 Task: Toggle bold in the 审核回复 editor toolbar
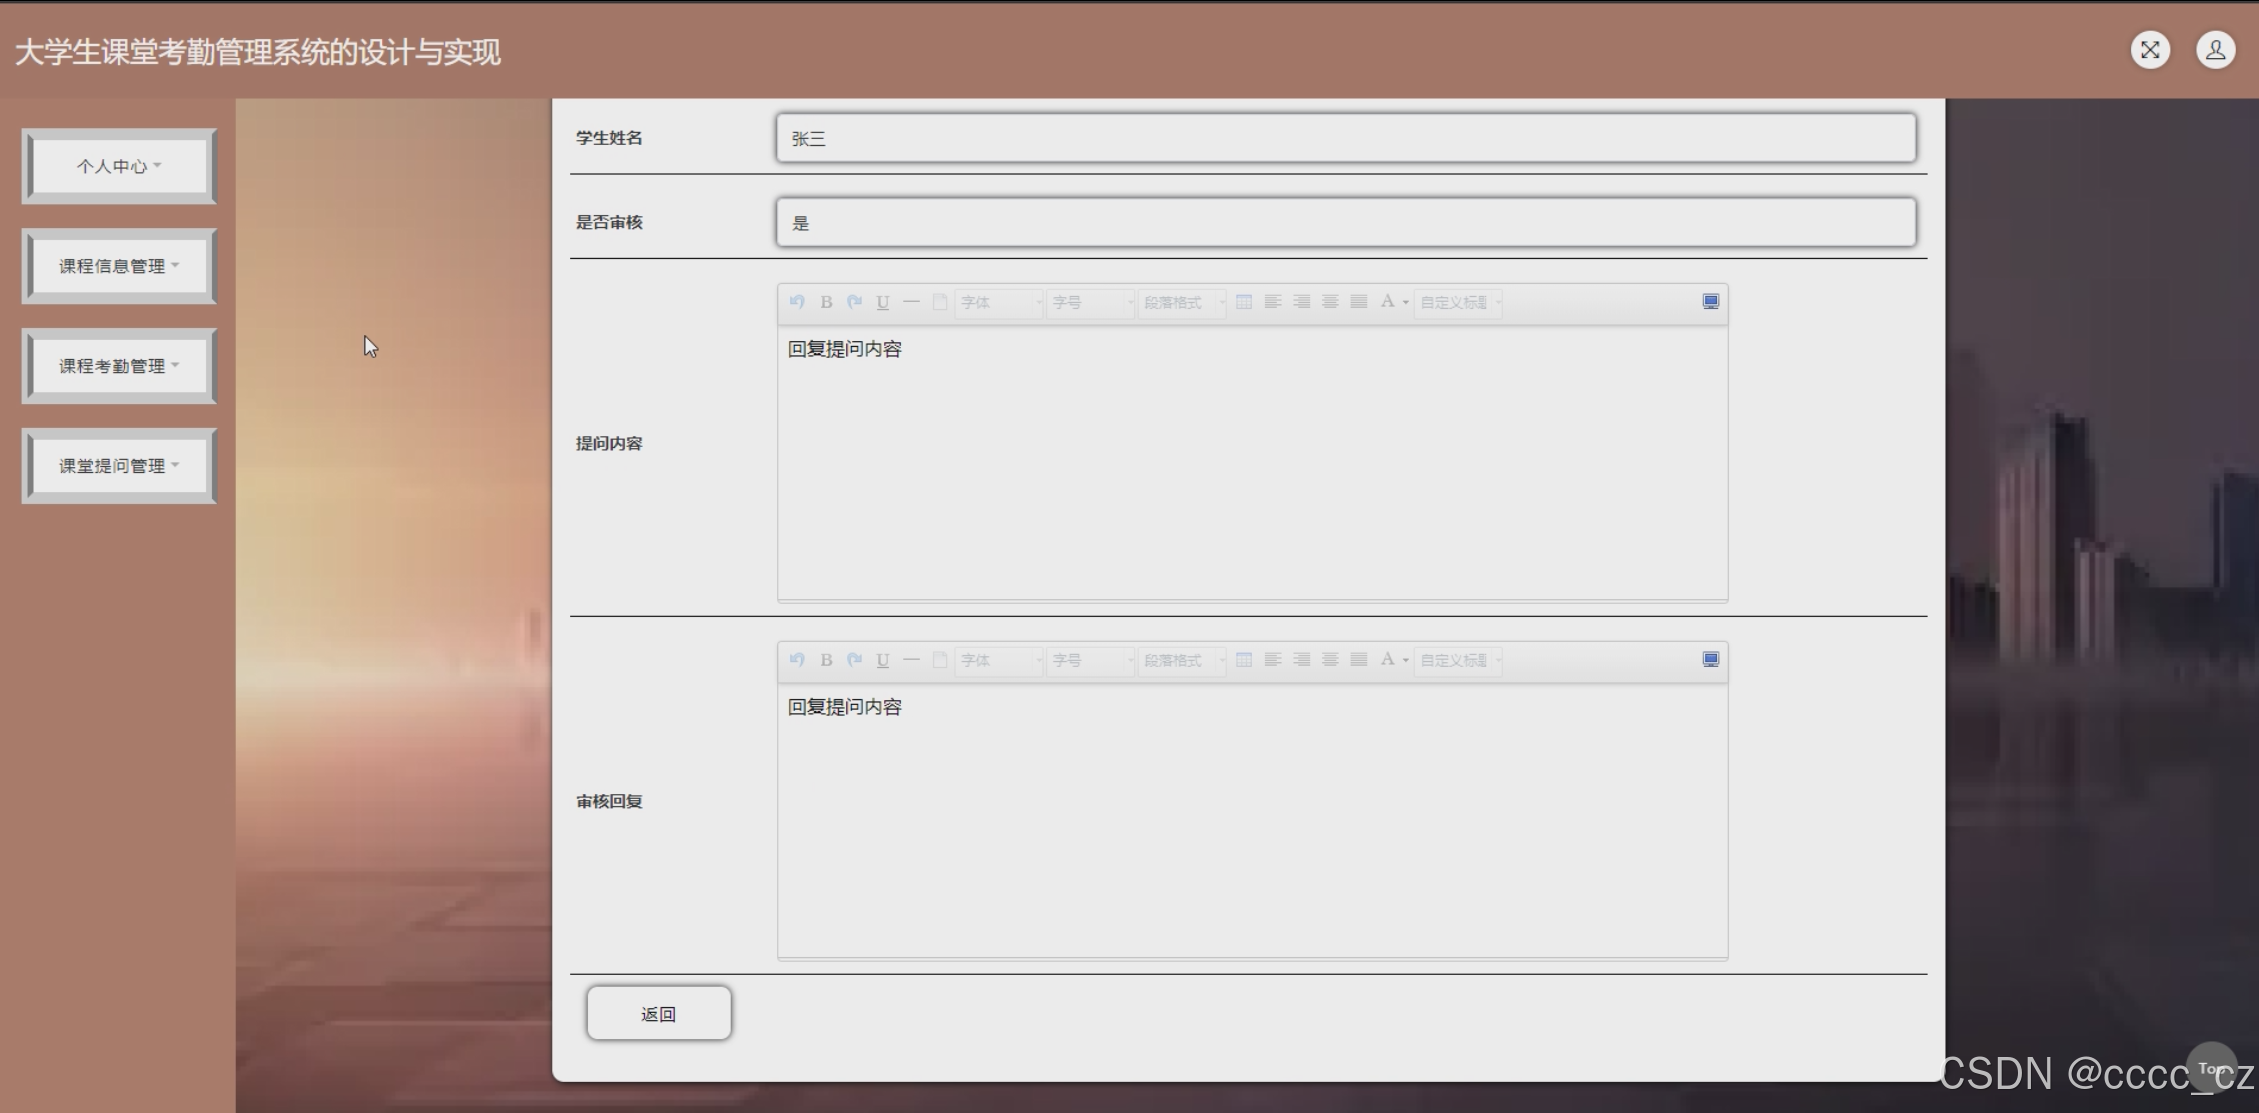tap(826, 660)
